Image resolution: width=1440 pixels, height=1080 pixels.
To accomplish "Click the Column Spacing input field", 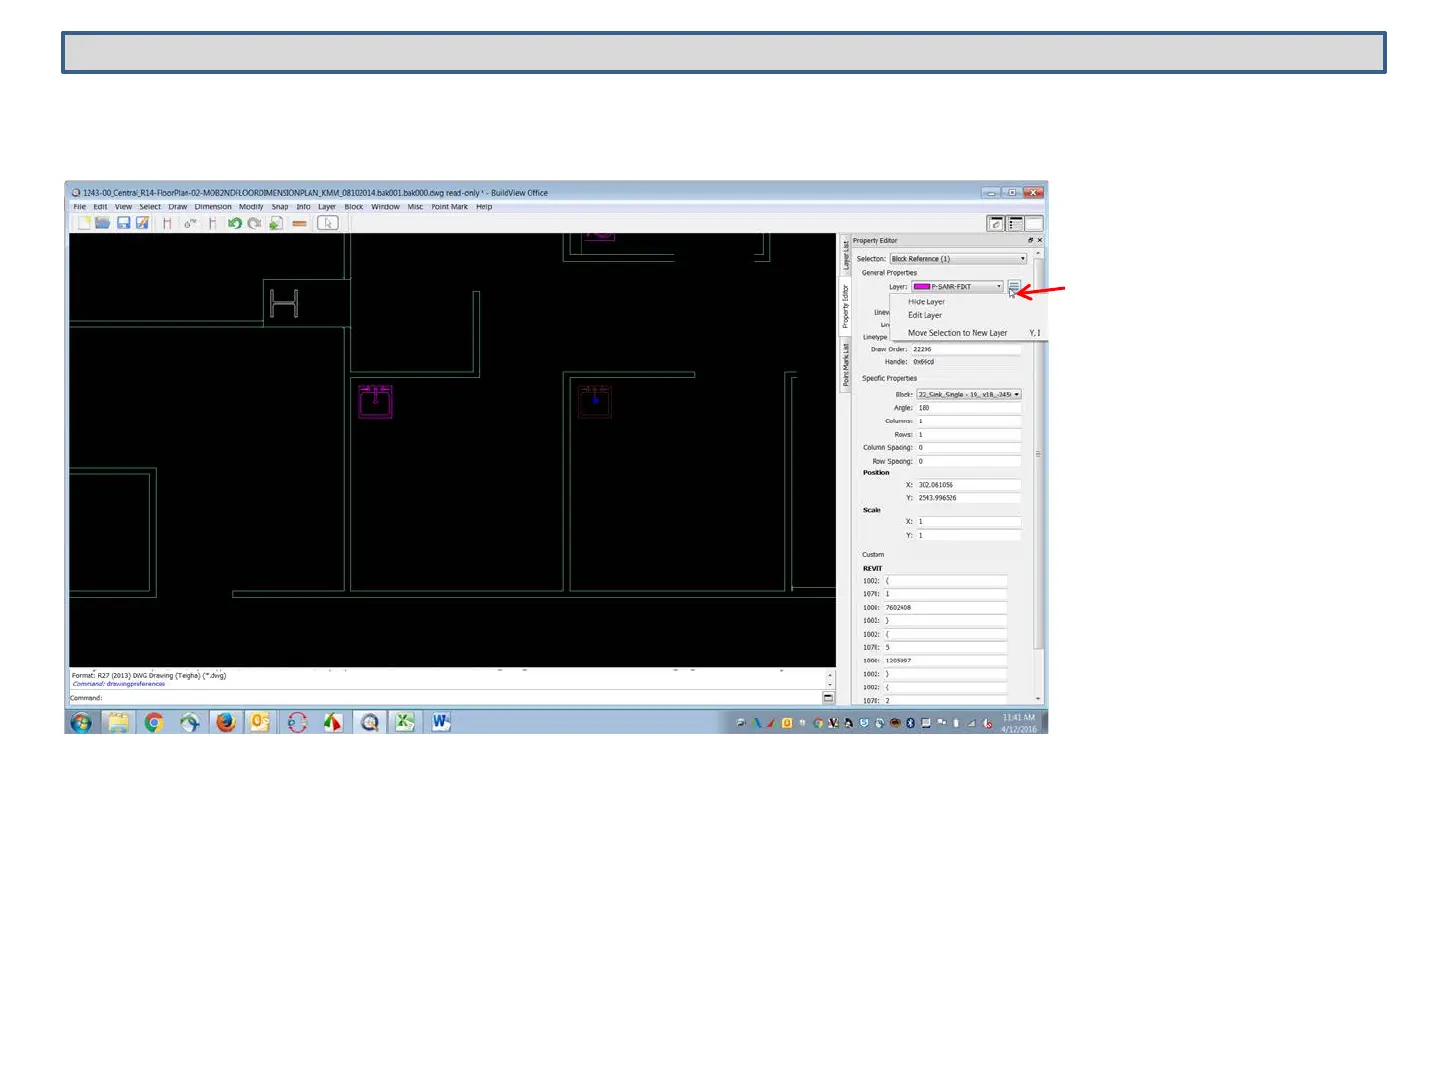I will 969,448.
